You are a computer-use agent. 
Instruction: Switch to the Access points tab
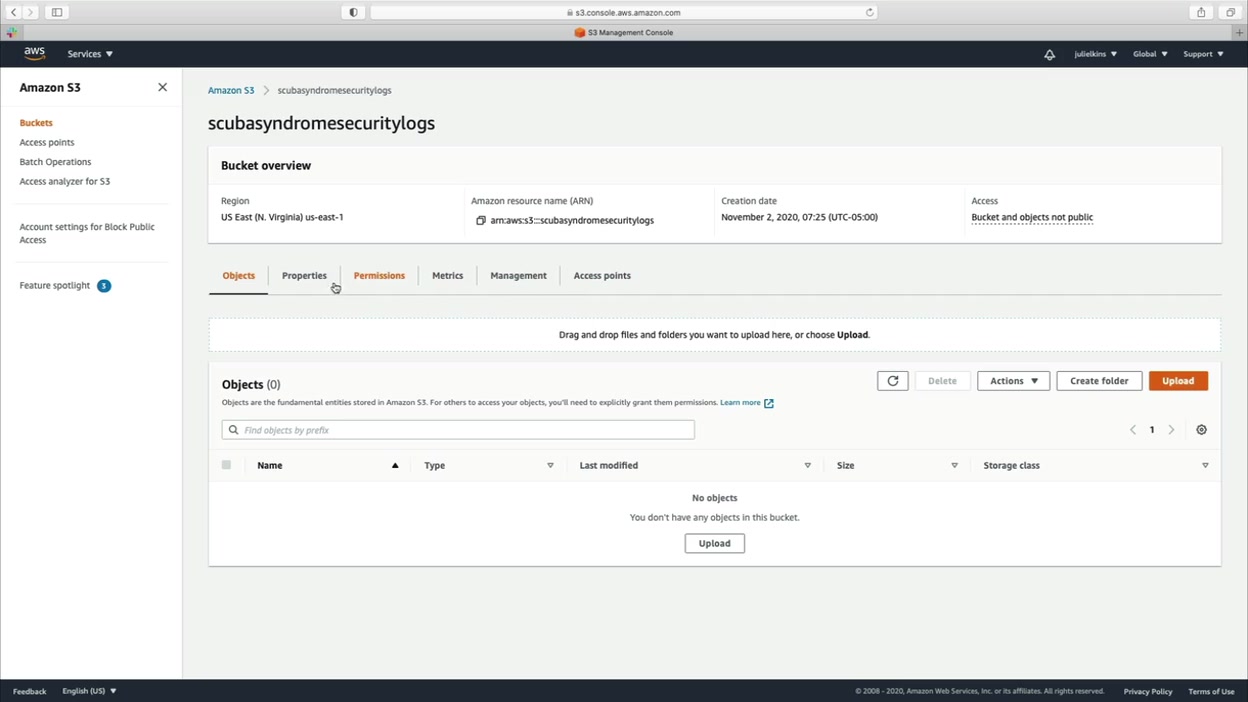[602, 276]
